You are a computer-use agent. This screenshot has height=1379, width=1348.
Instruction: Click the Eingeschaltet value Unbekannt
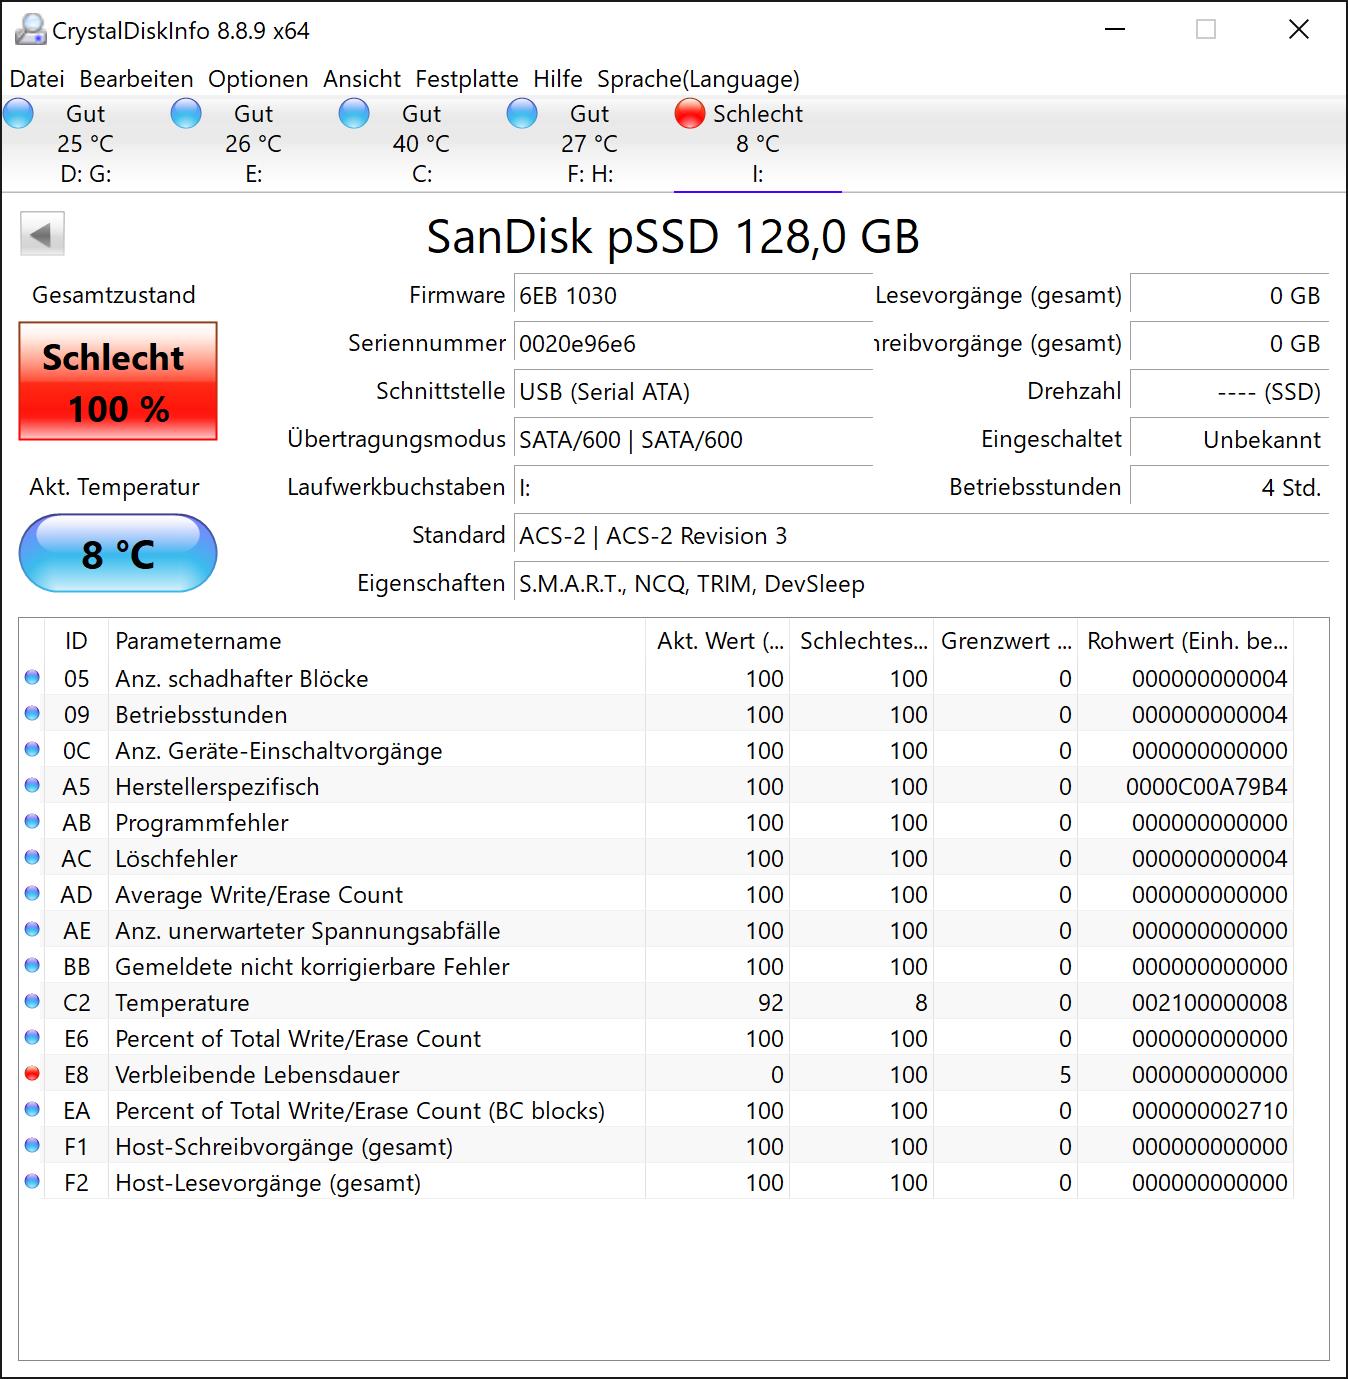pos(1229,440)
